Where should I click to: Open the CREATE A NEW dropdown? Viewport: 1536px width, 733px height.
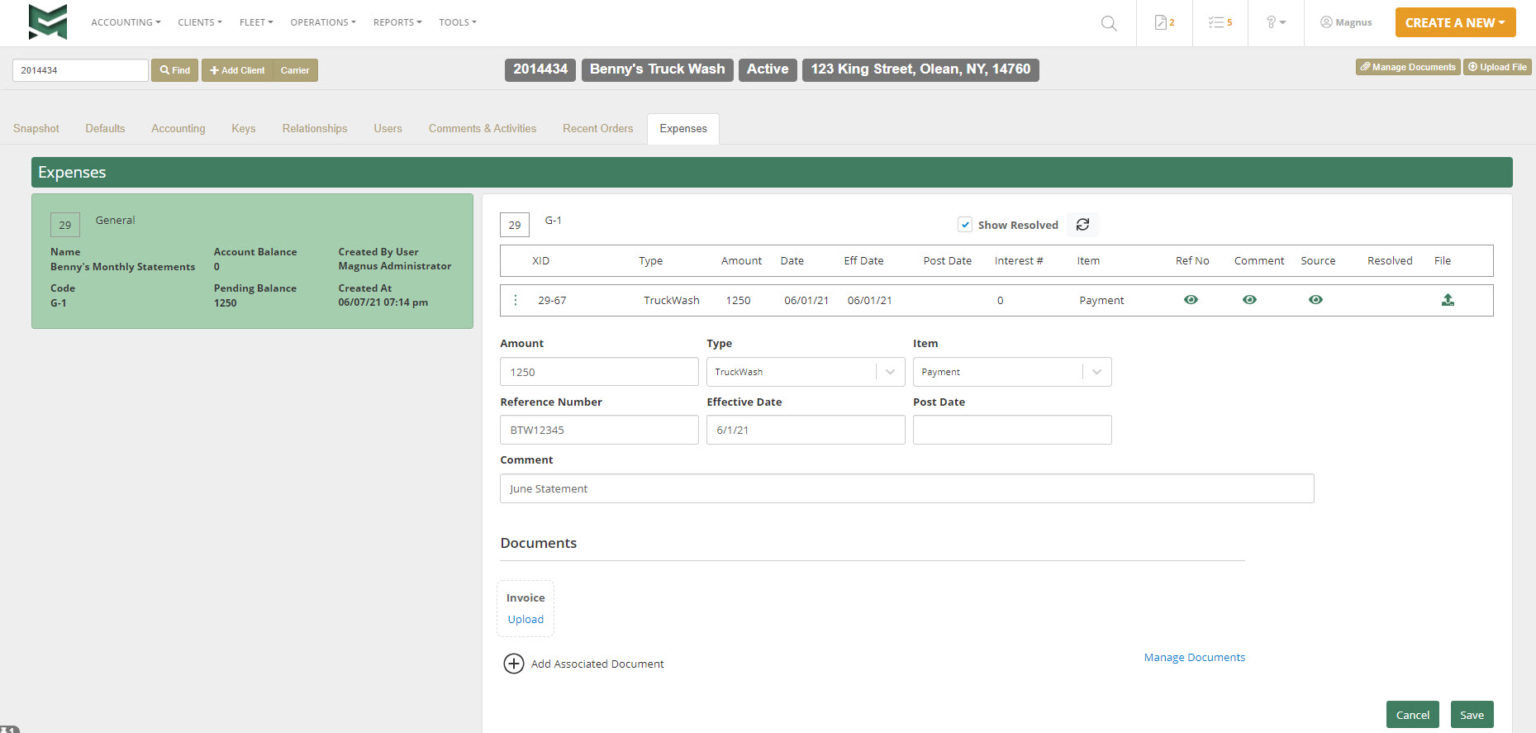(1455, 21)
